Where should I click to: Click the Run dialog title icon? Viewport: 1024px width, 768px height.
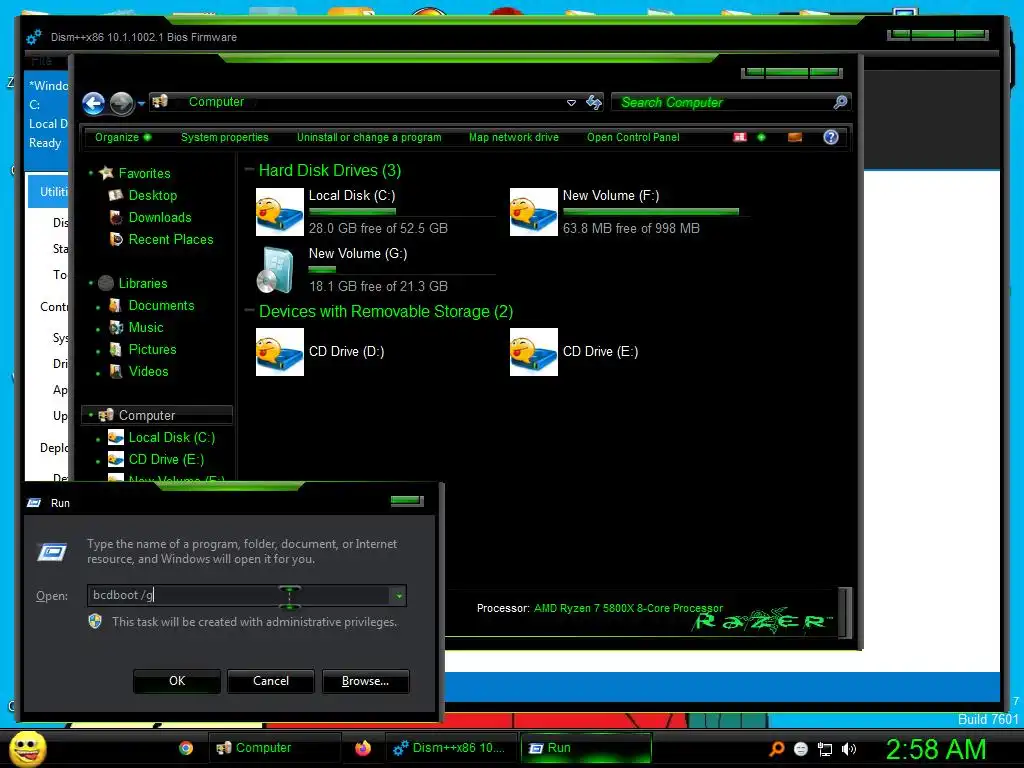pos(34,503)
